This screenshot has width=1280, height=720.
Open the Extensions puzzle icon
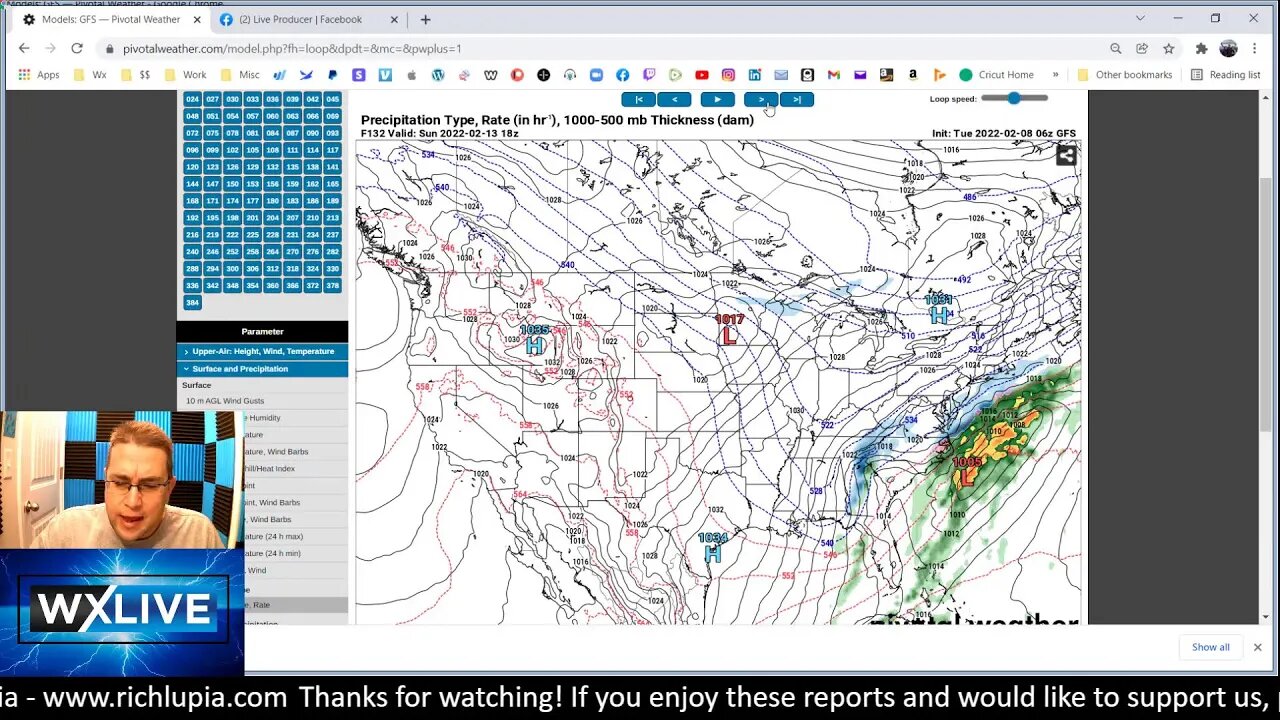(x=1201, y=48)
